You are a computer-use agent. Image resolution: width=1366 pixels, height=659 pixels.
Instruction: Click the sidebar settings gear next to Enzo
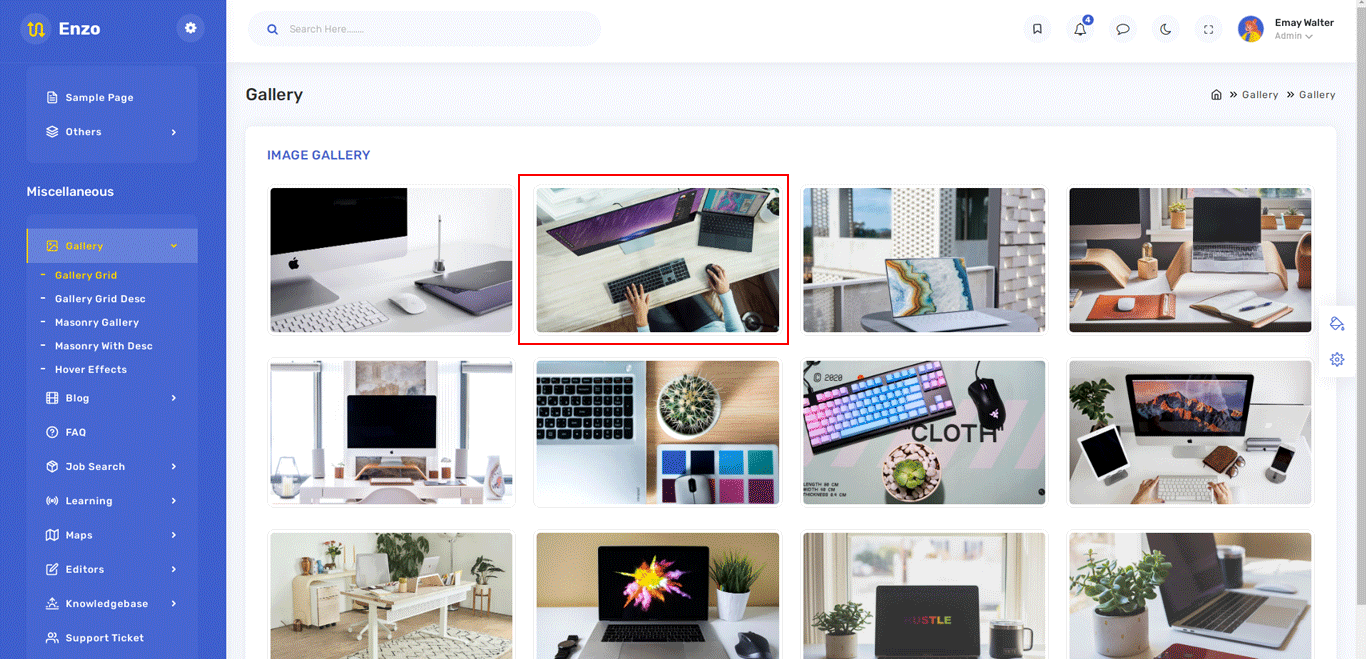[x=190, y=28]
